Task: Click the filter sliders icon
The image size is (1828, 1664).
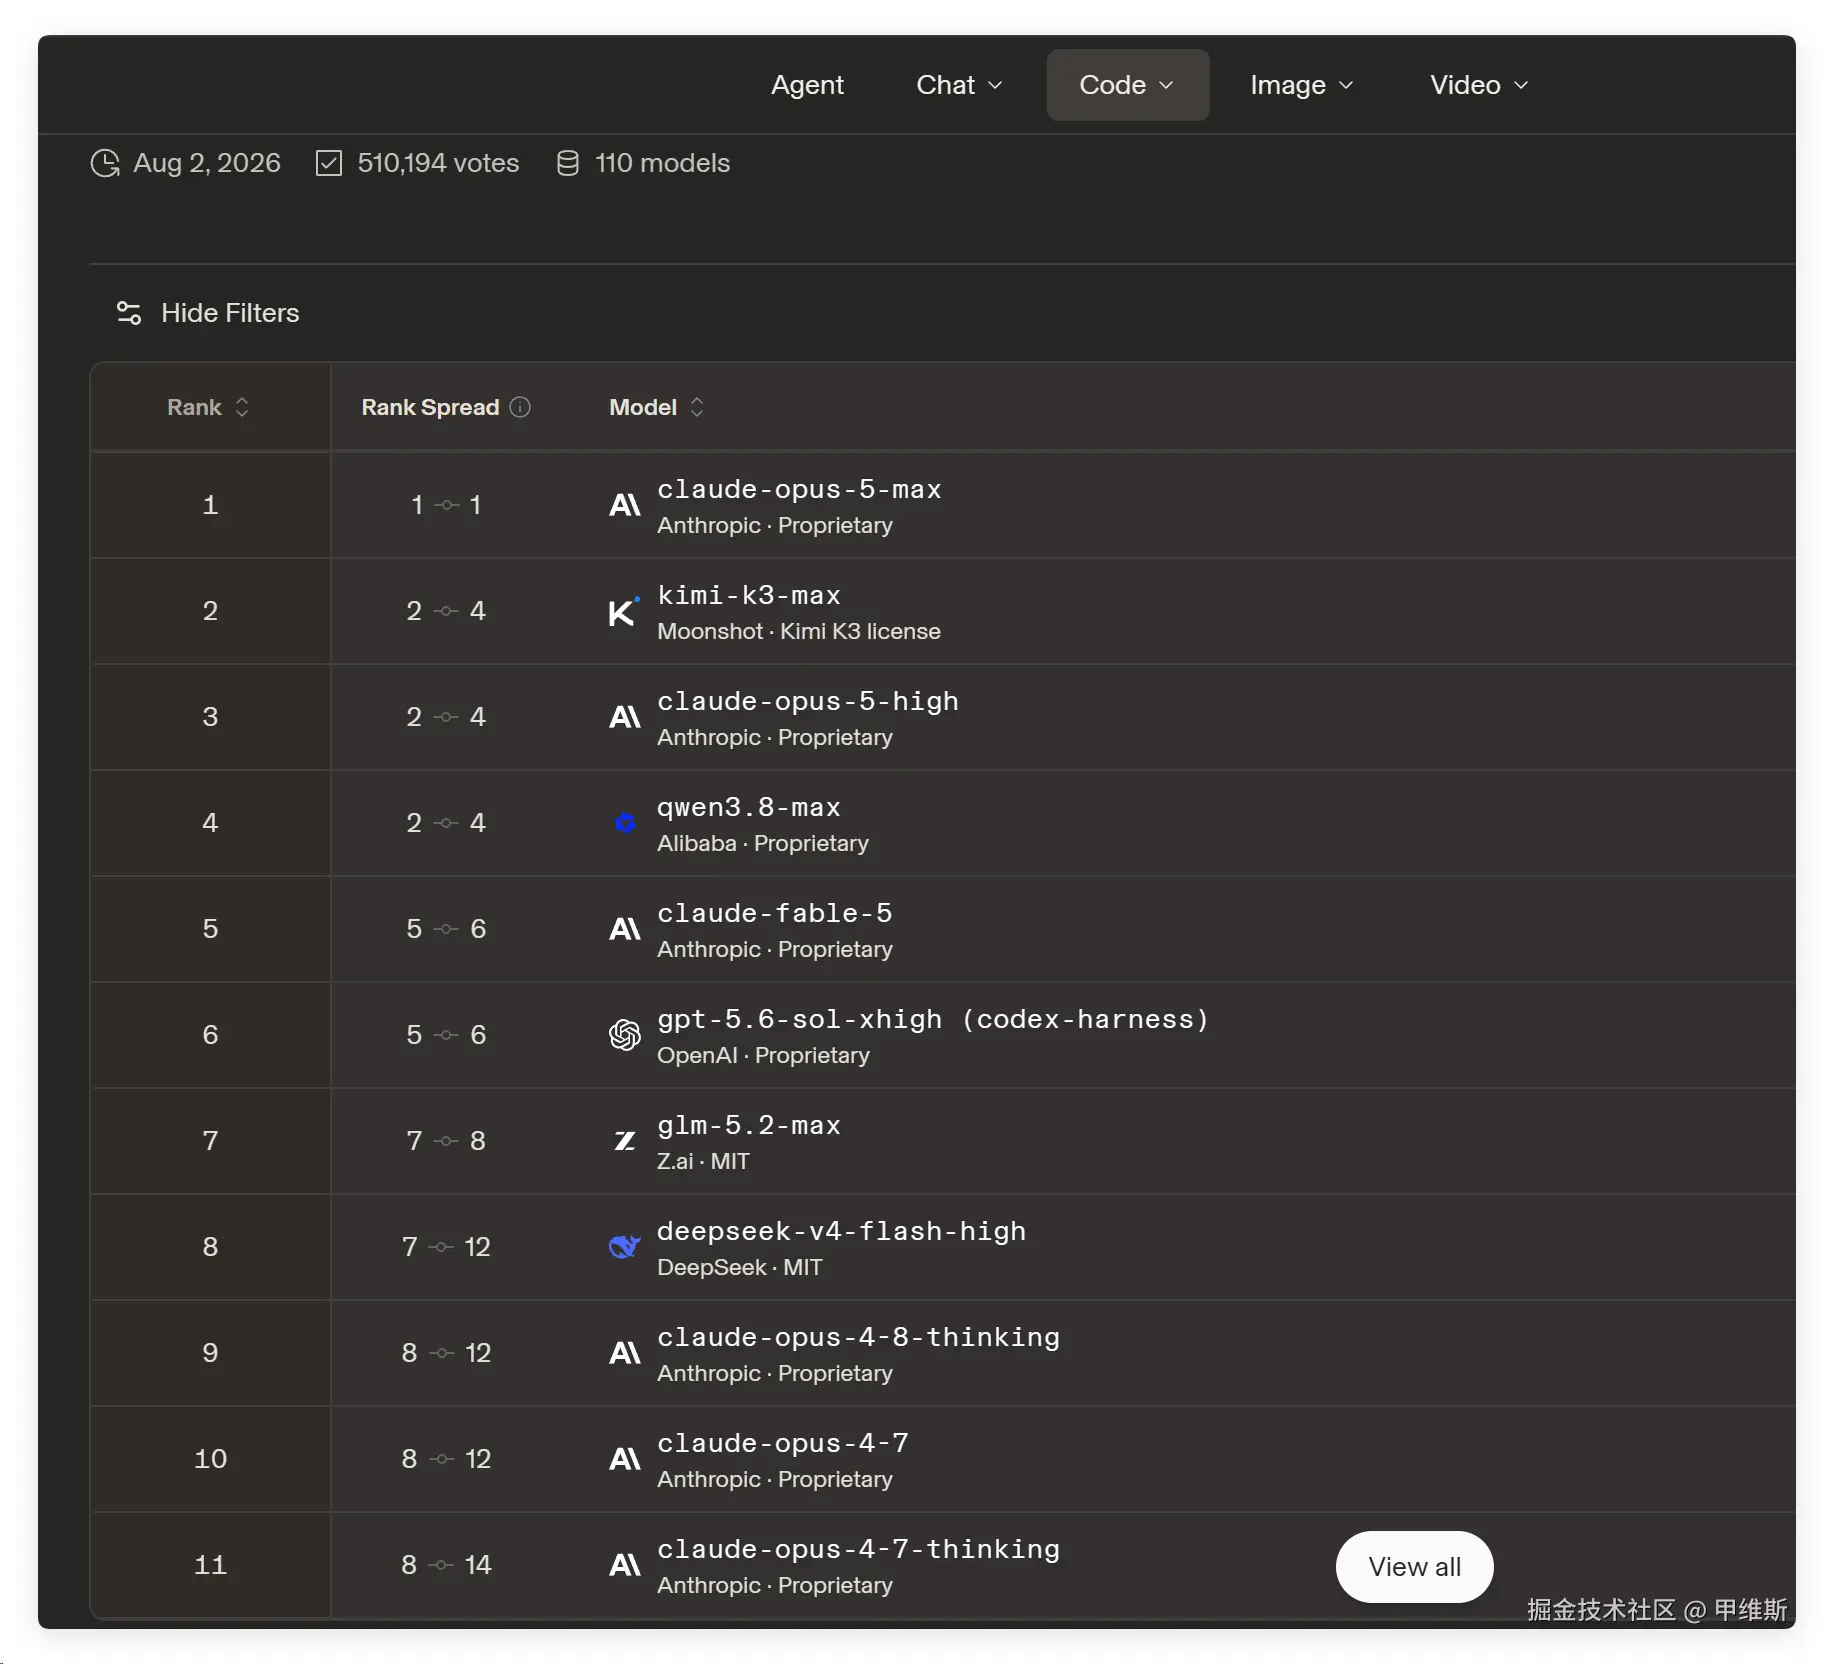Action: click(x=129, y=313)
